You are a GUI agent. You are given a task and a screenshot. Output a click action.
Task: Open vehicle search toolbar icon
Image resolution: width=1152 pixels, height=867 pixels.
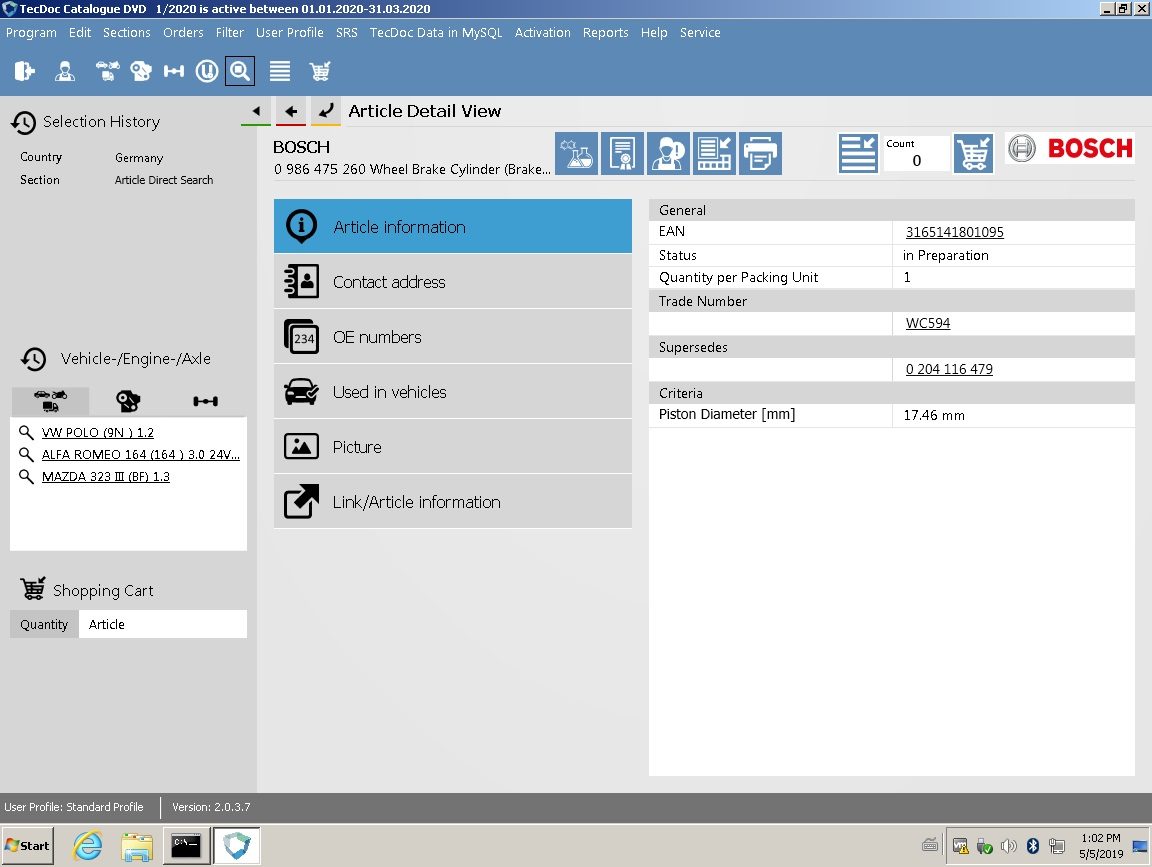coord(107,71)
